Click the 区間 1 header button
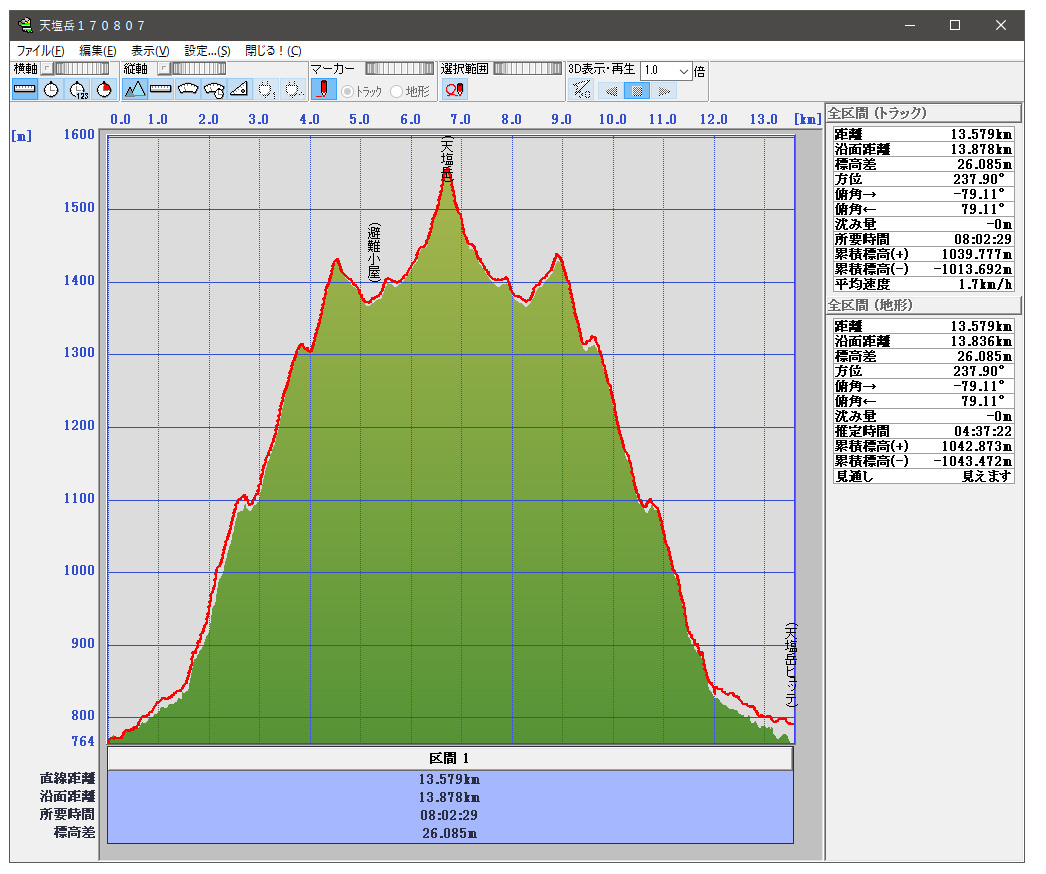The image size is (1046, 874). 450,758
